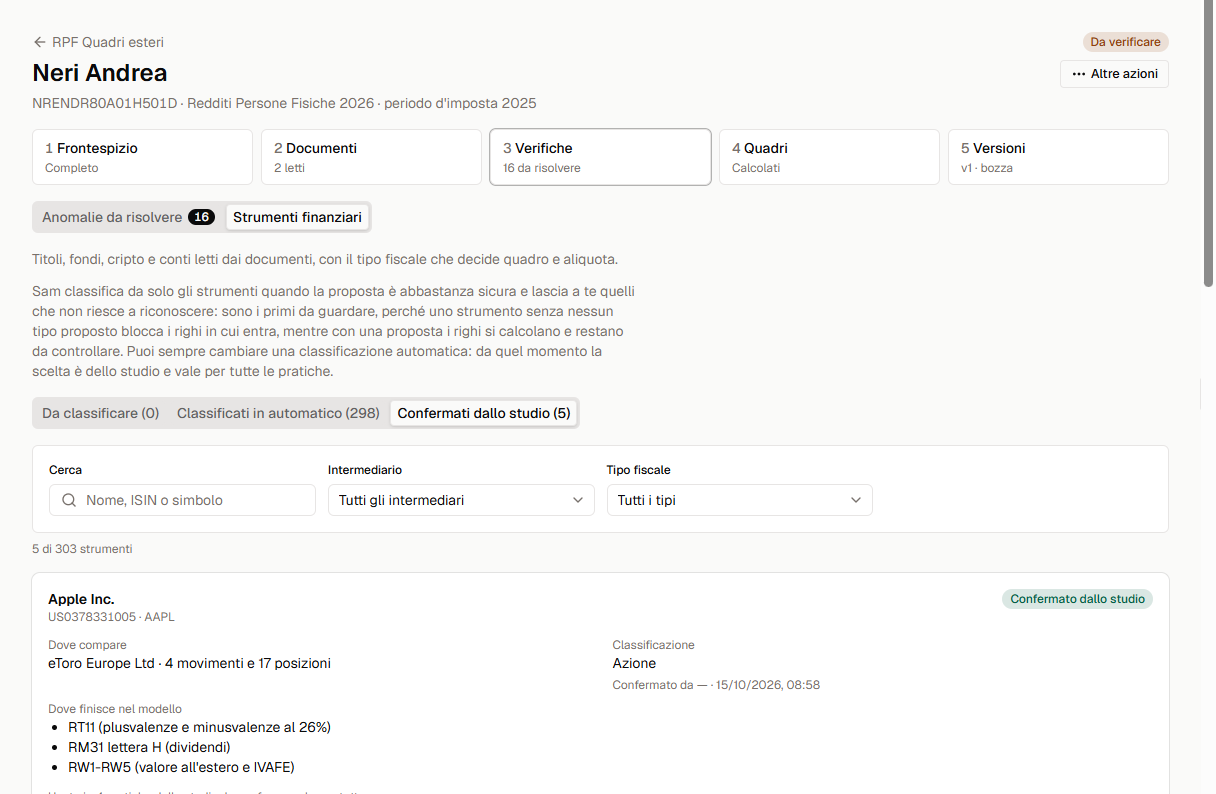Click the magnifier icon in search field
The image size is (1216, 794).
tap(69, 500)
